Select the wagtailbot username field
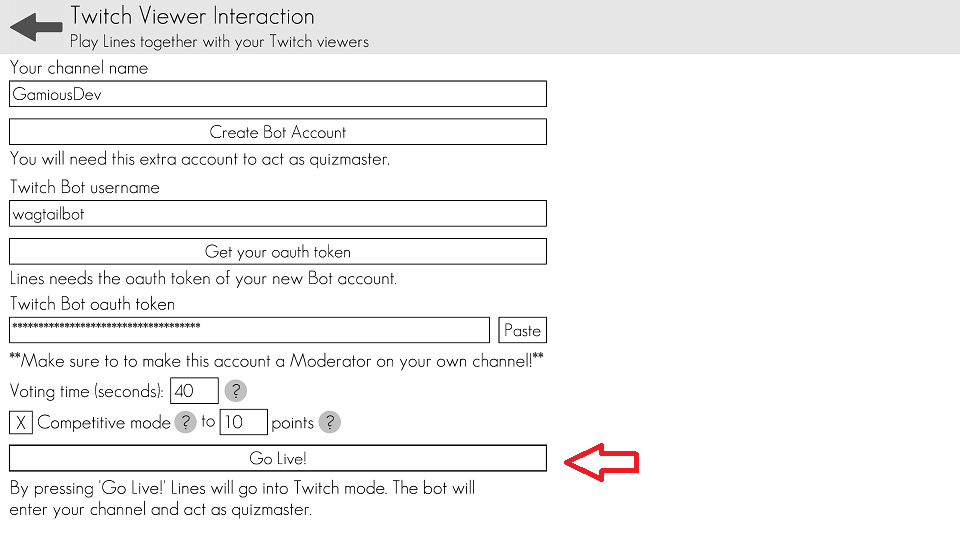 pyautogui.click(x=278, y=213)
